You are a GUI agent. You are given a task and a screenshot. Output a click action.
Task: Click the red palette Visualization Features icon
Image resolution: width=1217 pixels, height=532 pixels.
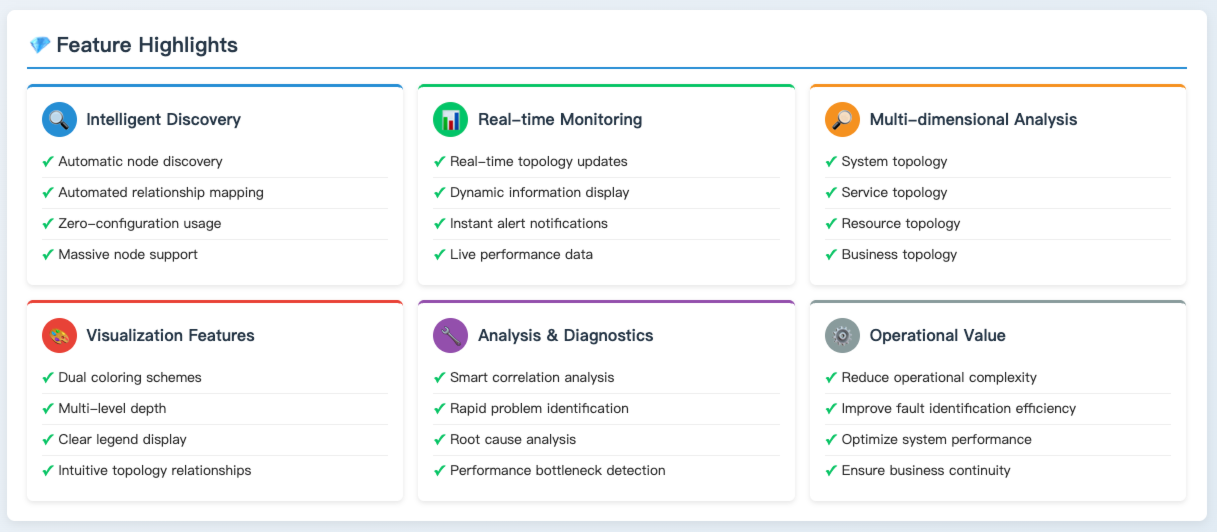tap(59, 336)
